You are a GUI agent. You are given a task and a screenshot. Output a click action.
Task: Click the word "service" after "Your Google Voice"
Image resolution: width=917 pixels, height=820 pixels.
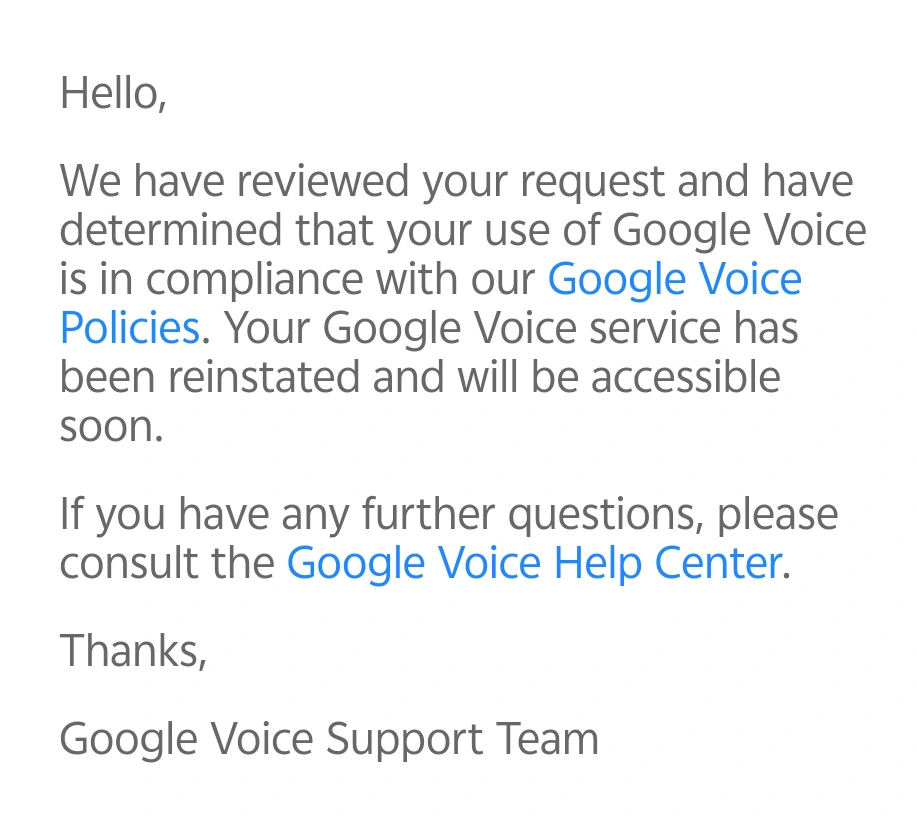(653, 328)
